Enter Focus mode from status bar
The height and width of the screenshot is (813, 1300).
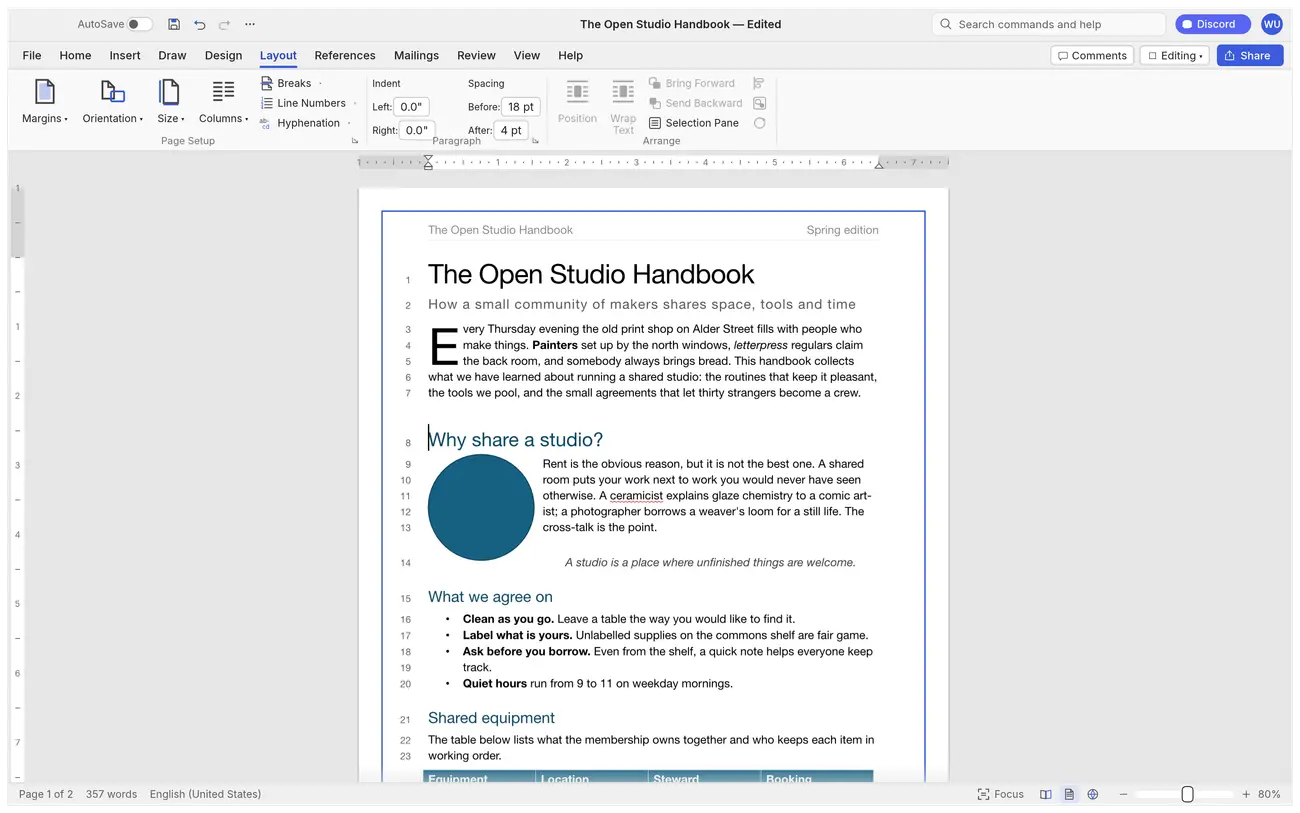[x=1001, y=794]
